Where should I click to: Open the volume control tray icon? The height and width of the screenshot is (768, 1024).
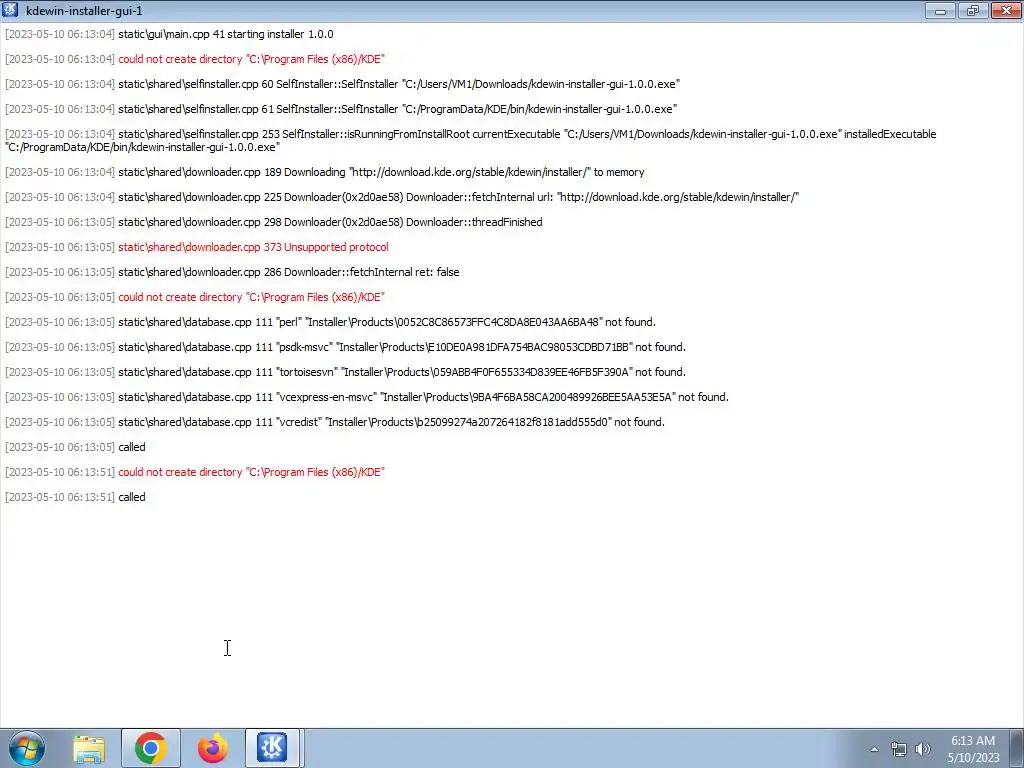pos(923,749)
